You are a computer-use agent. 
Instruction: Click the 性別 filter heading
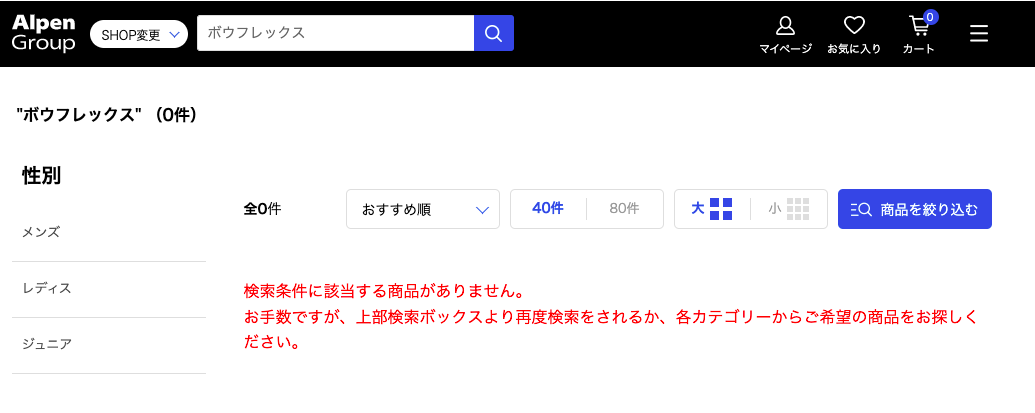coord(42,175)
